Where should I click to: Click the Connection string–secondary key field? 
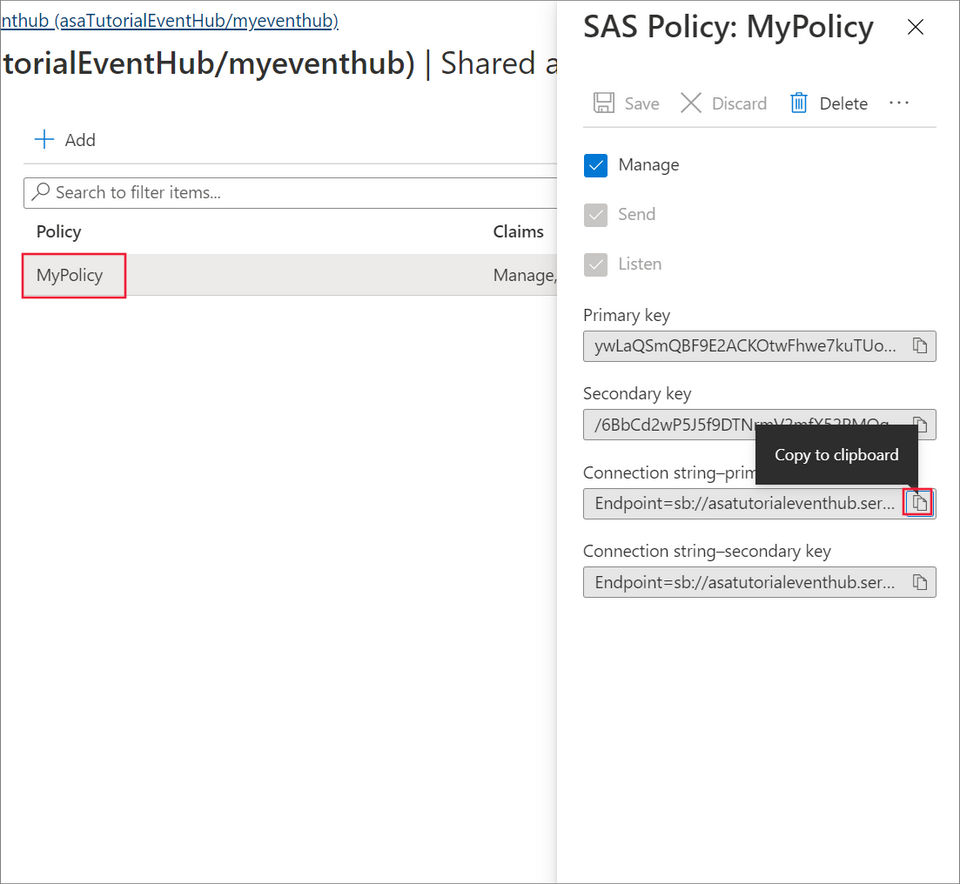pos(759,582)
